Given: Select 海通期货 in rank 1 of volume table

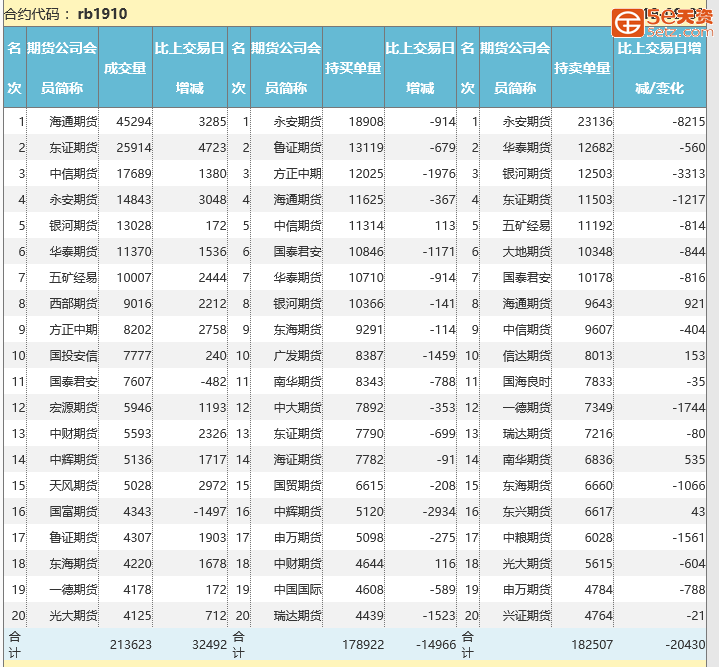Looking at the screenshot, I should pyautogui.click(x=73, y=122).
